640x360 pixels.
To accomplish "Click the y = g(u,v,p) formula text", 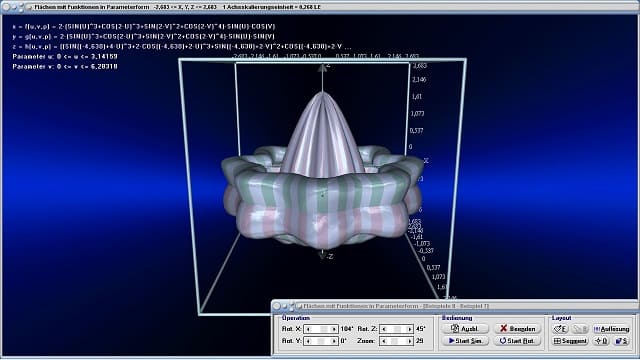I will pos(143,36).
